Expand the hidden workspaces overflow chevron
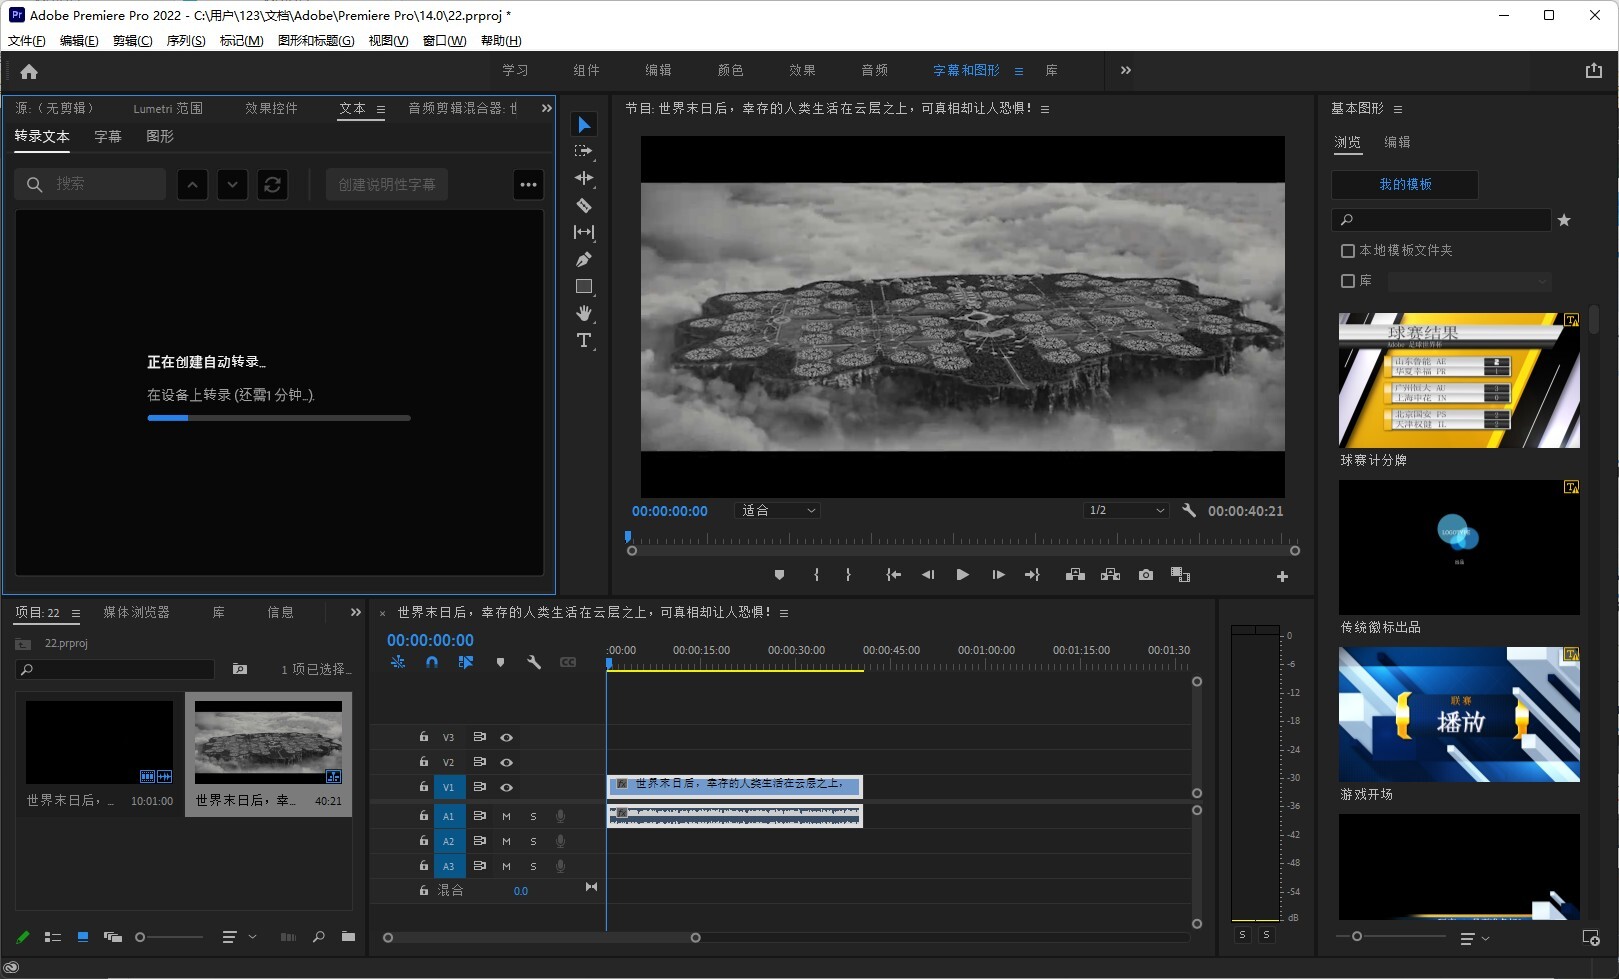 click(1126, 70)
